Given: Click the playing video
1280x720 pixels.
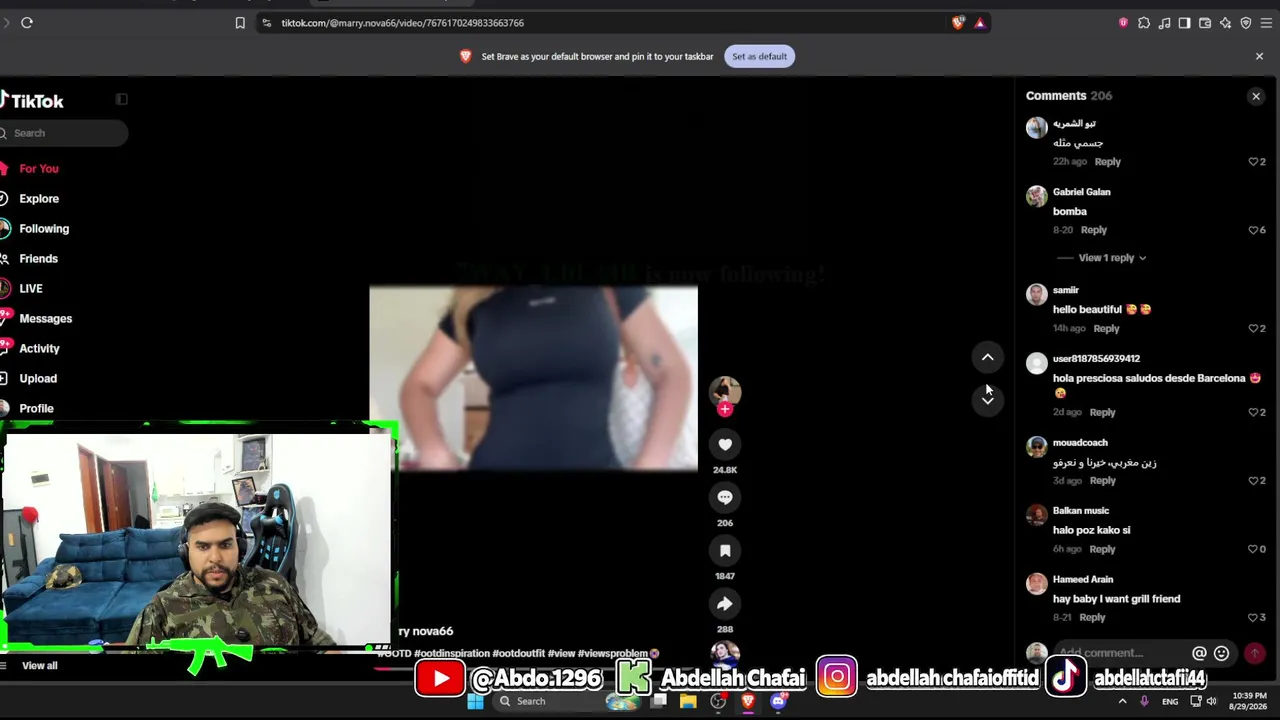Looking at the screenshot, I should (x=533, y=378).
